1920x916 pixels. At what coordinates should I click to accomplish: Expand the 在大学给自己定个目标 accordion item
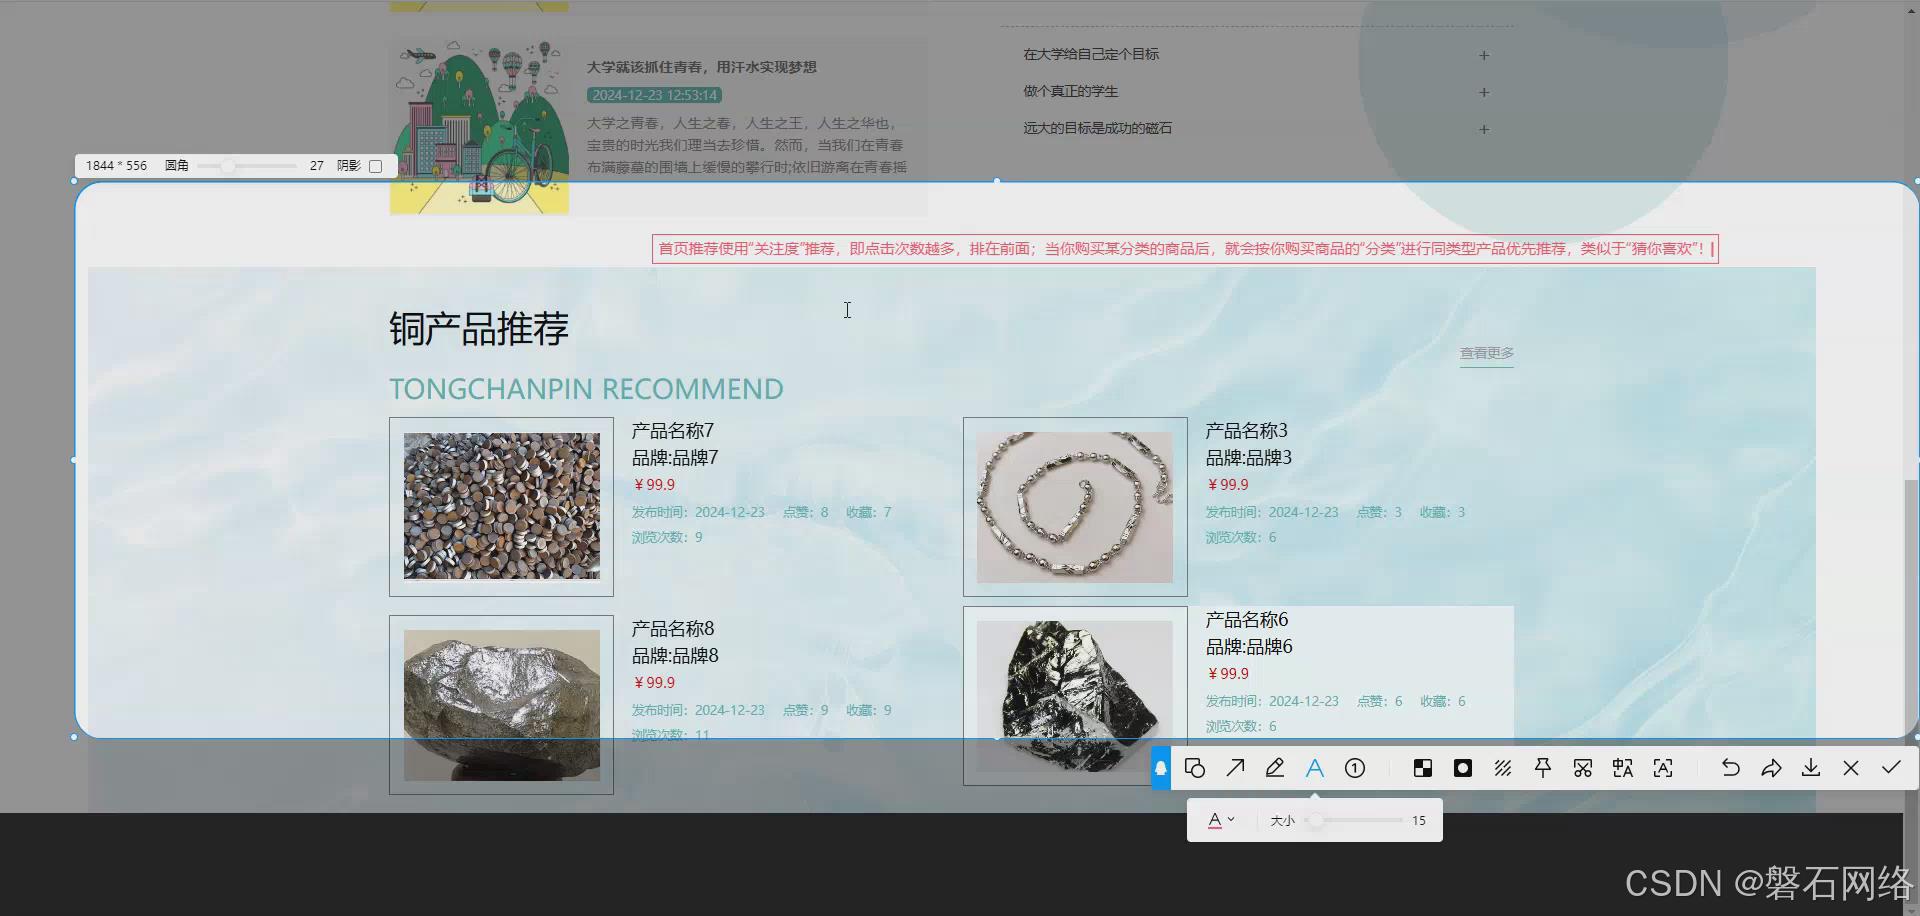tap(1484, 55)
